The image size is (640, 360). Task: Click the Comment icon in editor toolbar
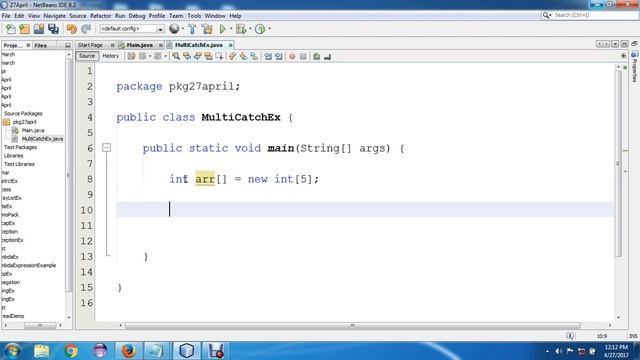[x=316, y=56]
